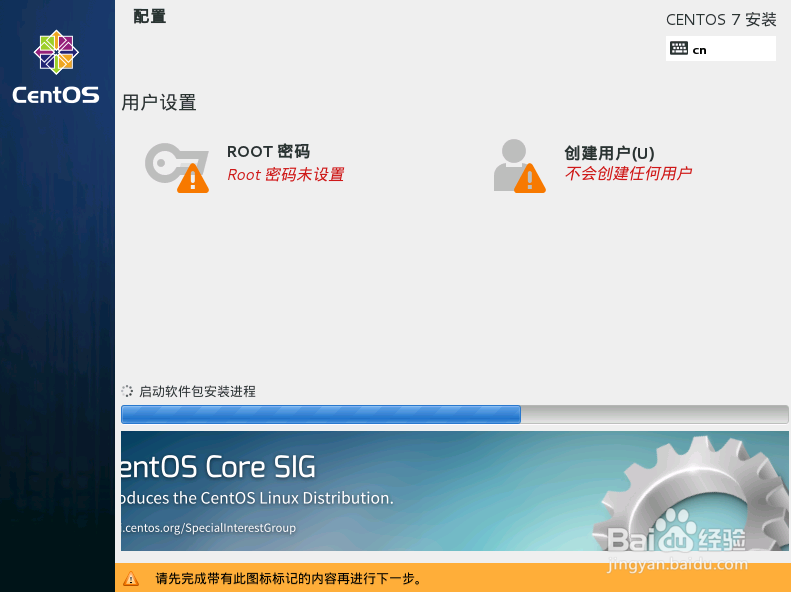The height and width of the screenshot is (592, 791).
Task: Click the CentOS wordmark in sidebar
Action: pos(56,95)
